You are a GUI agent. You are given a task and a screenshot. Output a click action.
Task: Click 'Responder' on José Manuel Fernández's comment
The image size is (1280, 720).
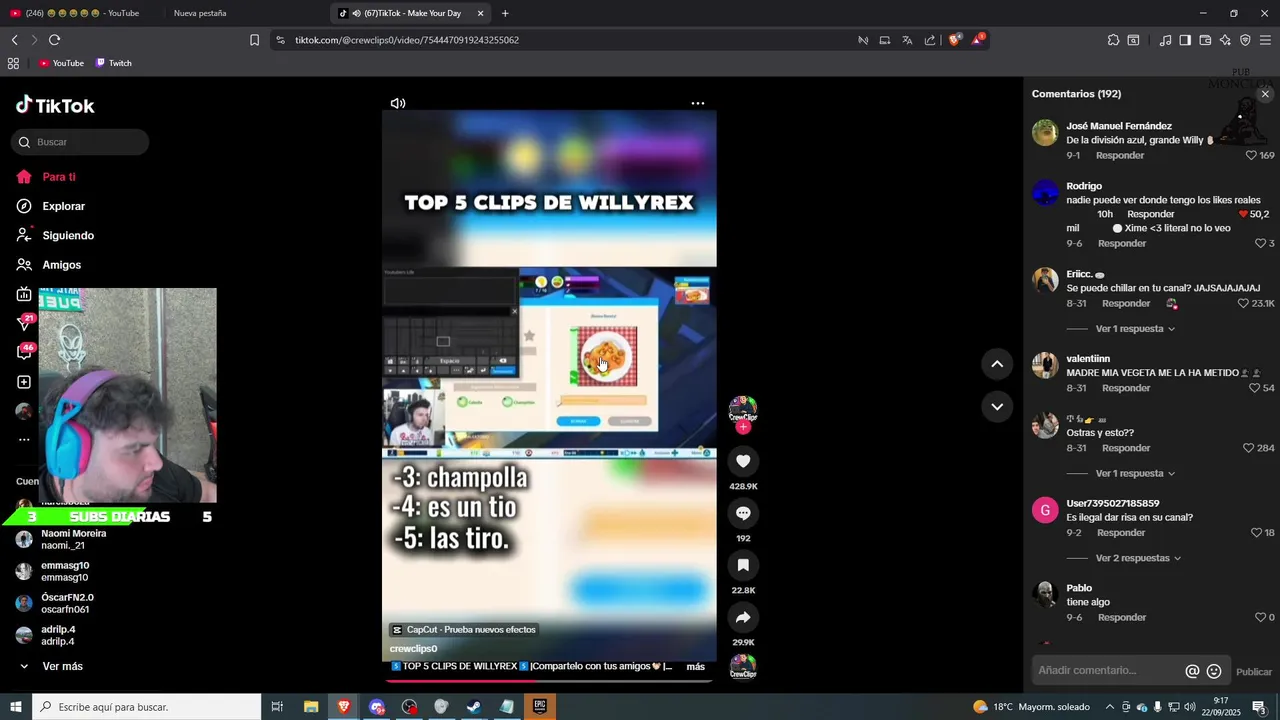1120,156
